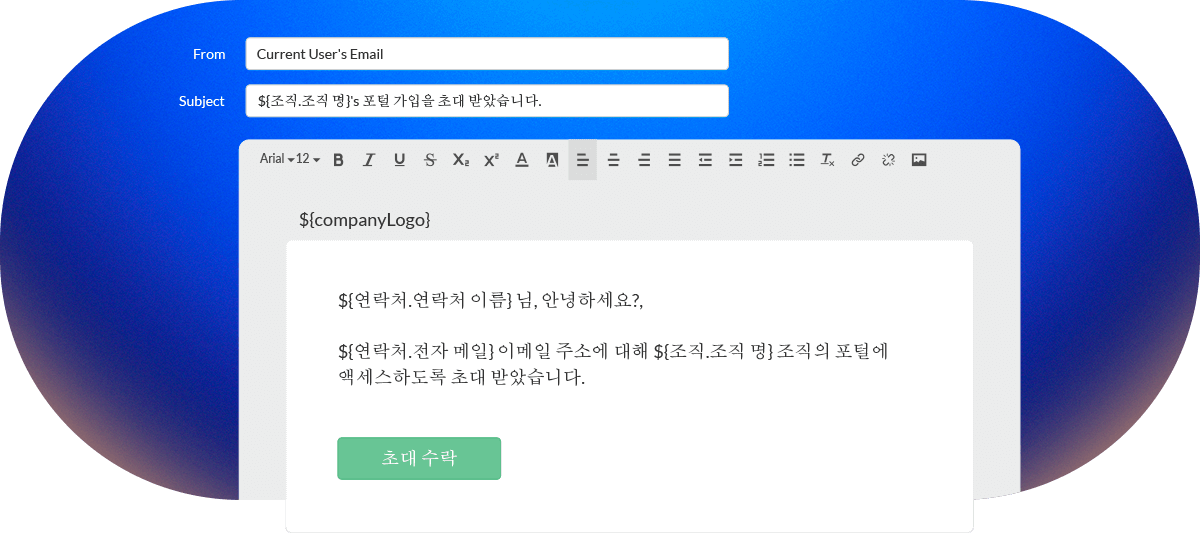This screenshot has height=533, width=1200.
Task: Click the greeting line ending with 안녕하세요?,
Action: pyautogui.click(x=491, y=299)
